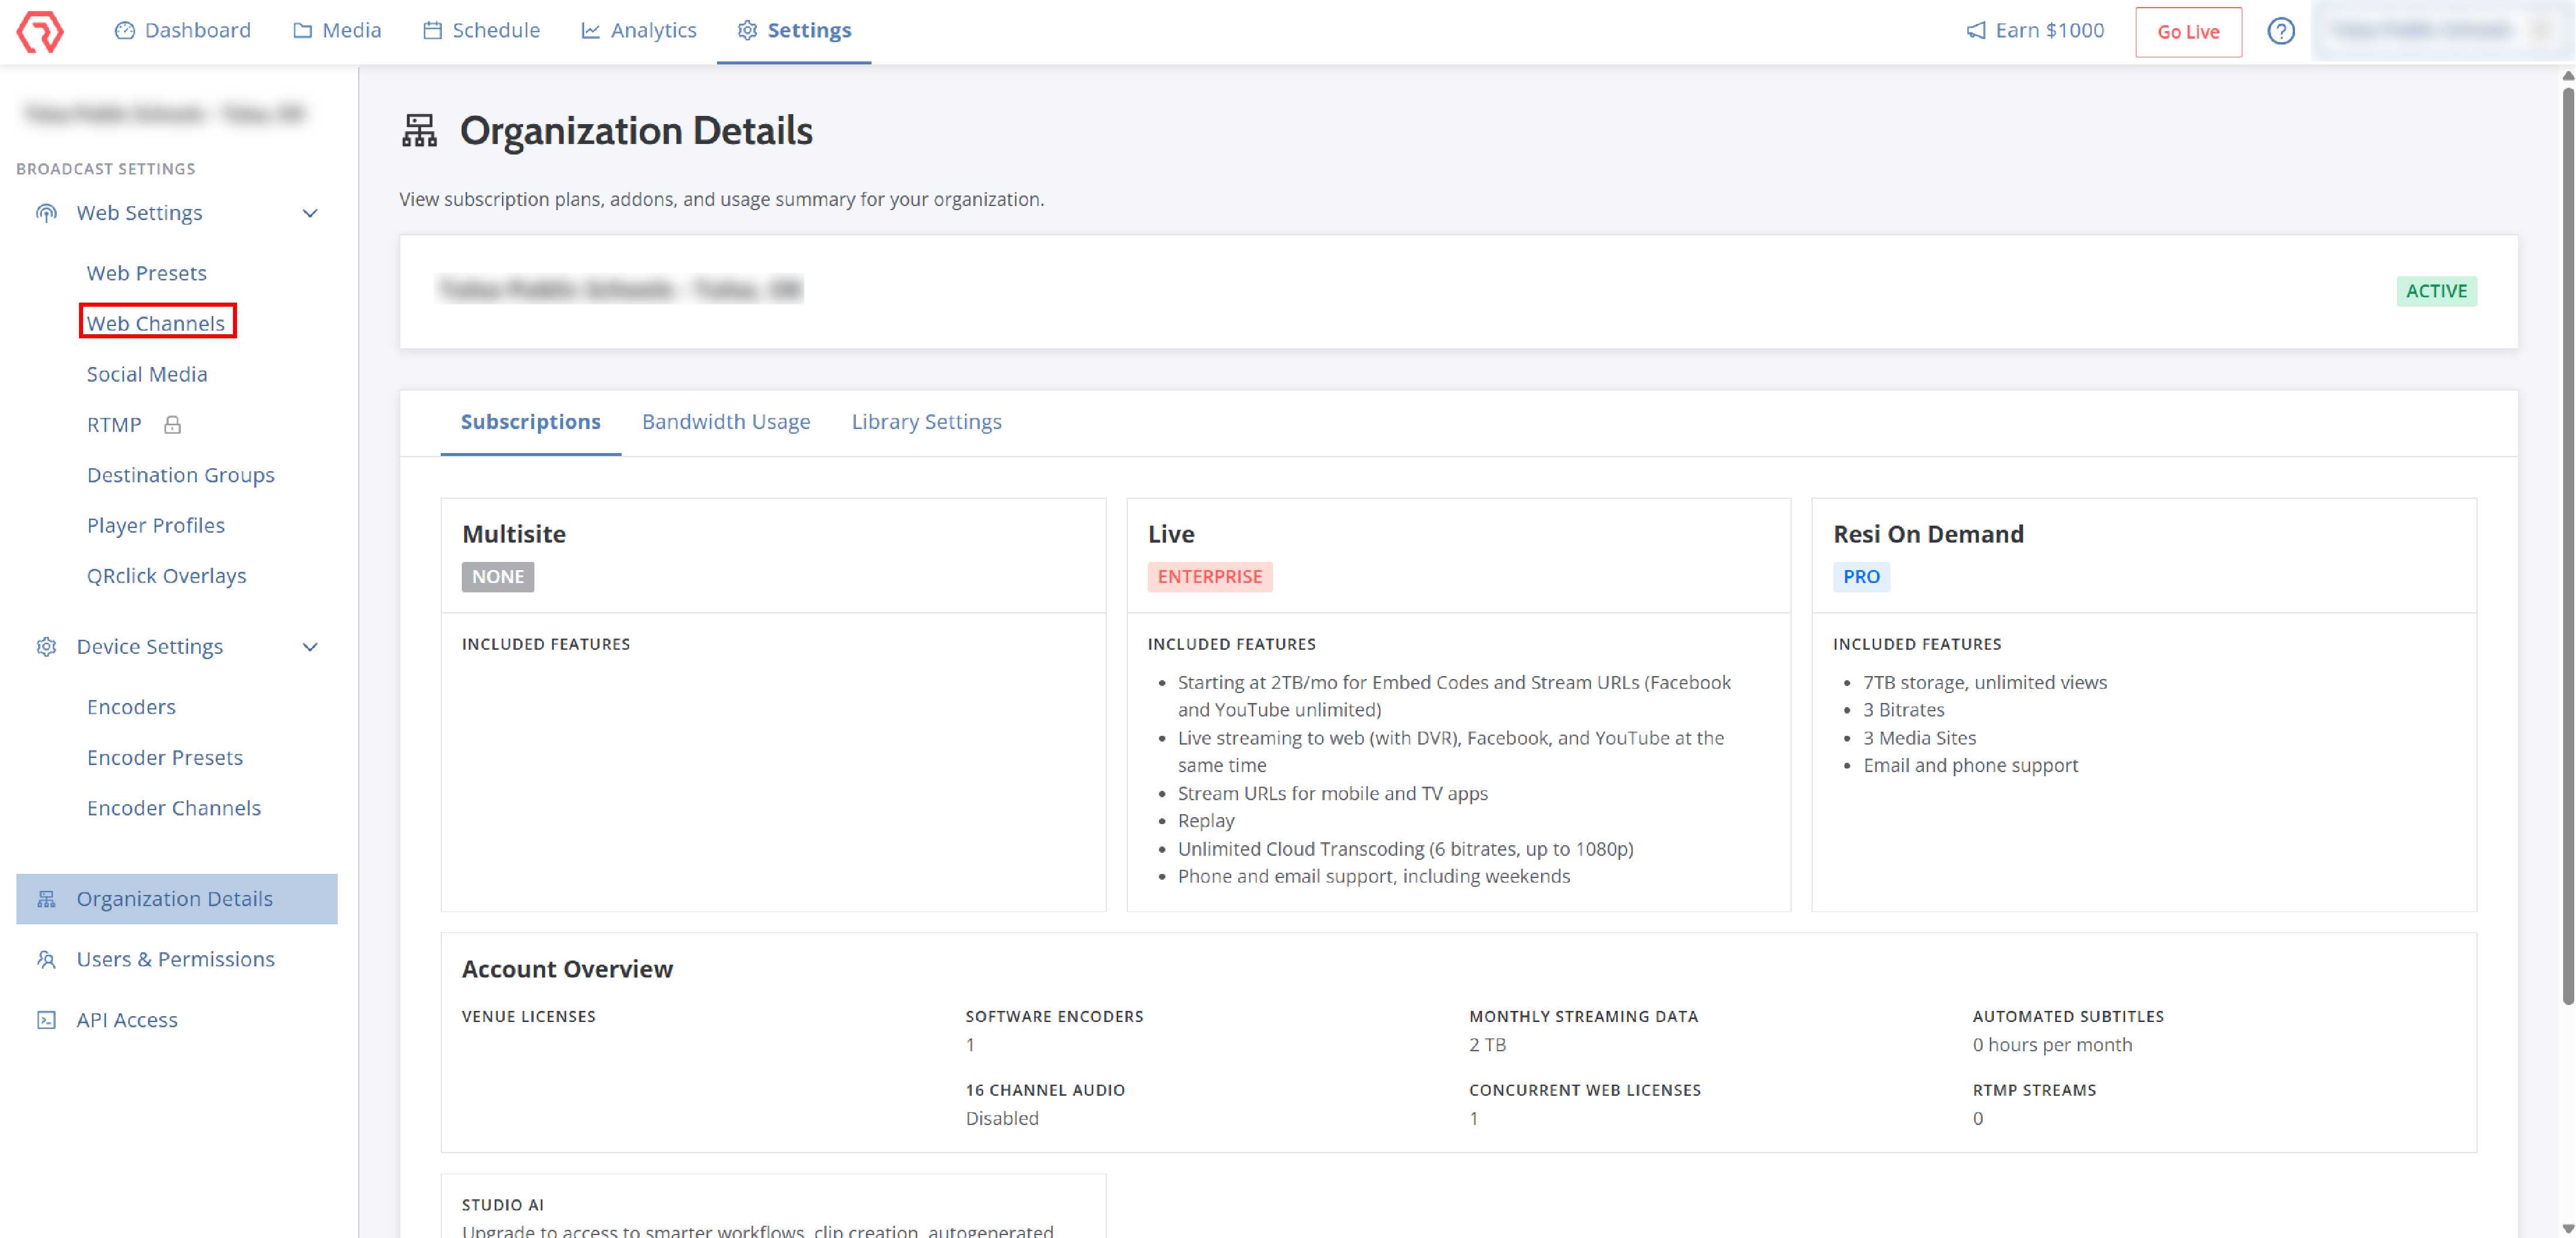2576x1238 pixels.
Task: Click the API Access terminal icon
Action: coord(46,1020)
